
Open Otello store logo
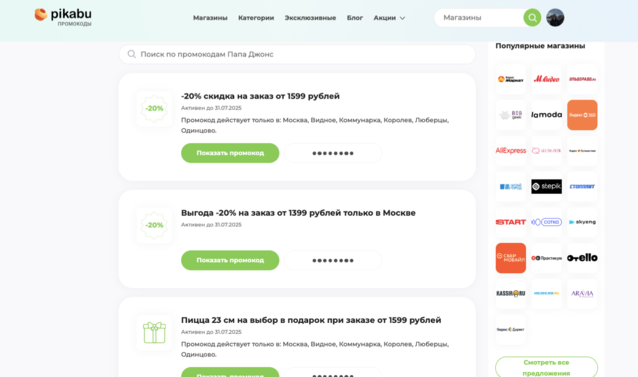pos(582,258)
